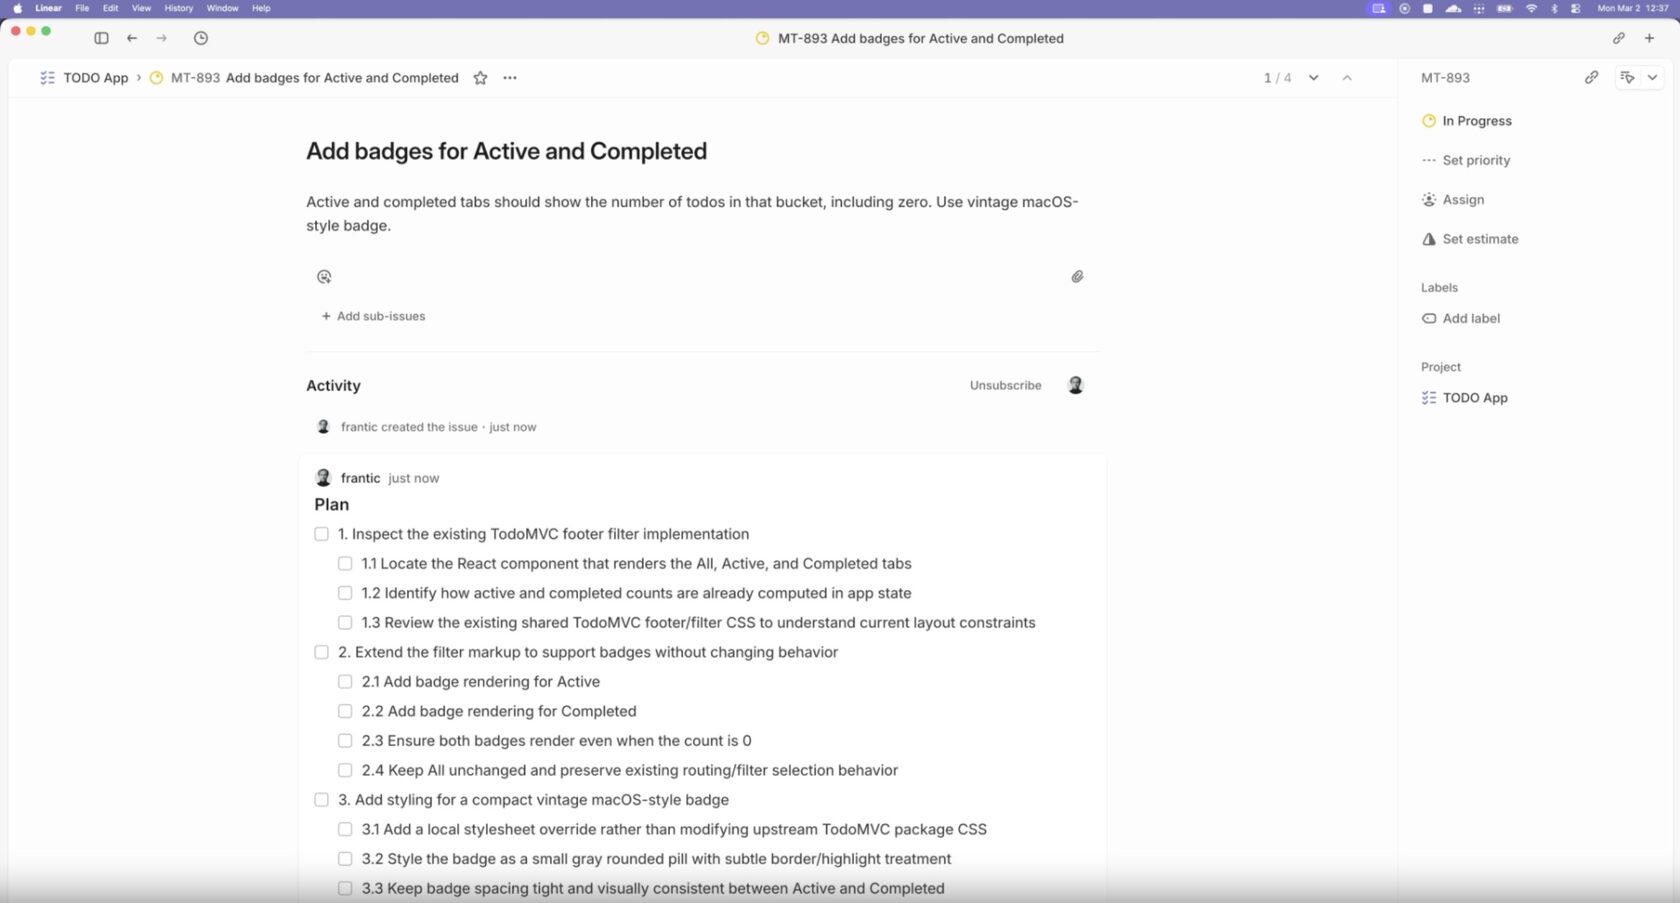The height and width of the screenshot is (903, 1680).
Task: Open the history clock icon
Action: click(200, 38)
